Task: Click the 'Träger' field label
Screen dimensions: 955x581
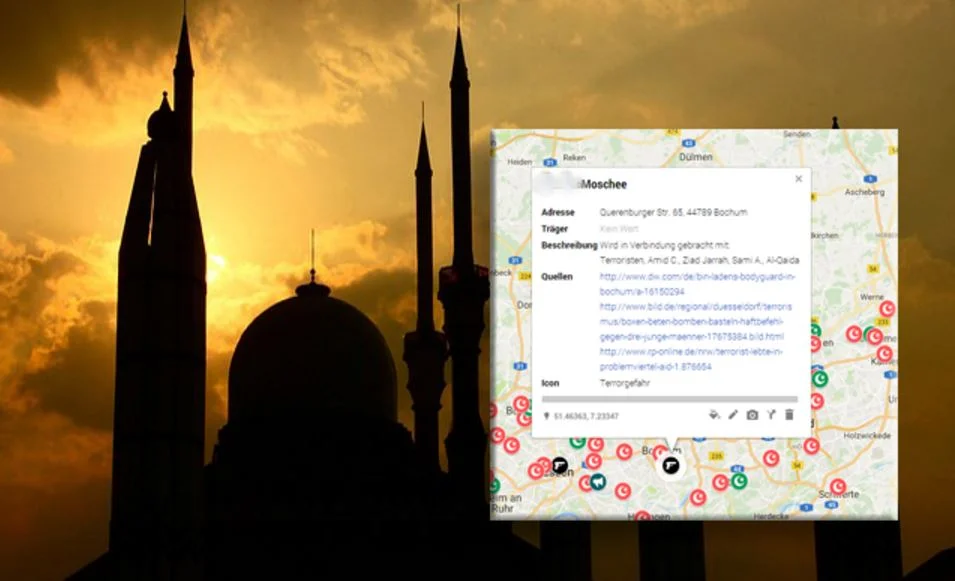Action: click(554, 229)
